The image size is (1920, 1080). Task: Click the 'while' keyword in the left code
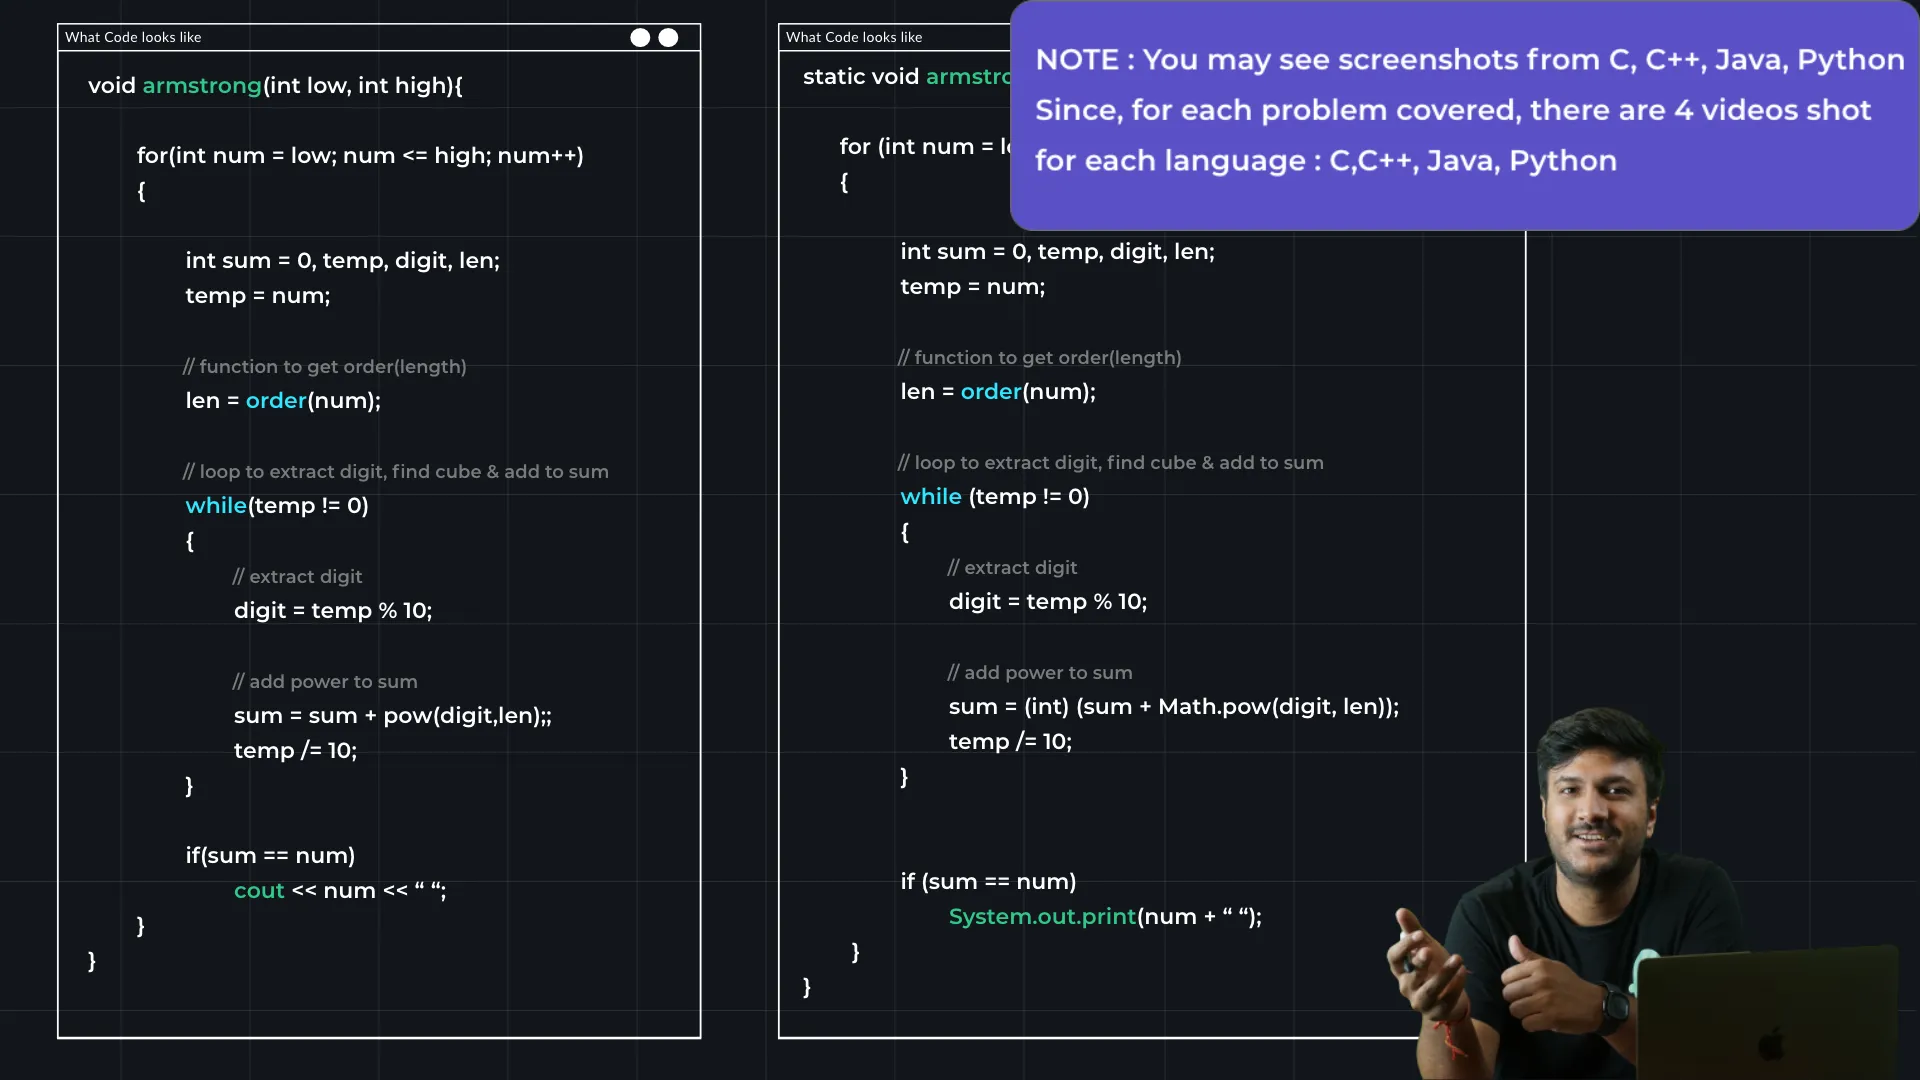(216, 505)
